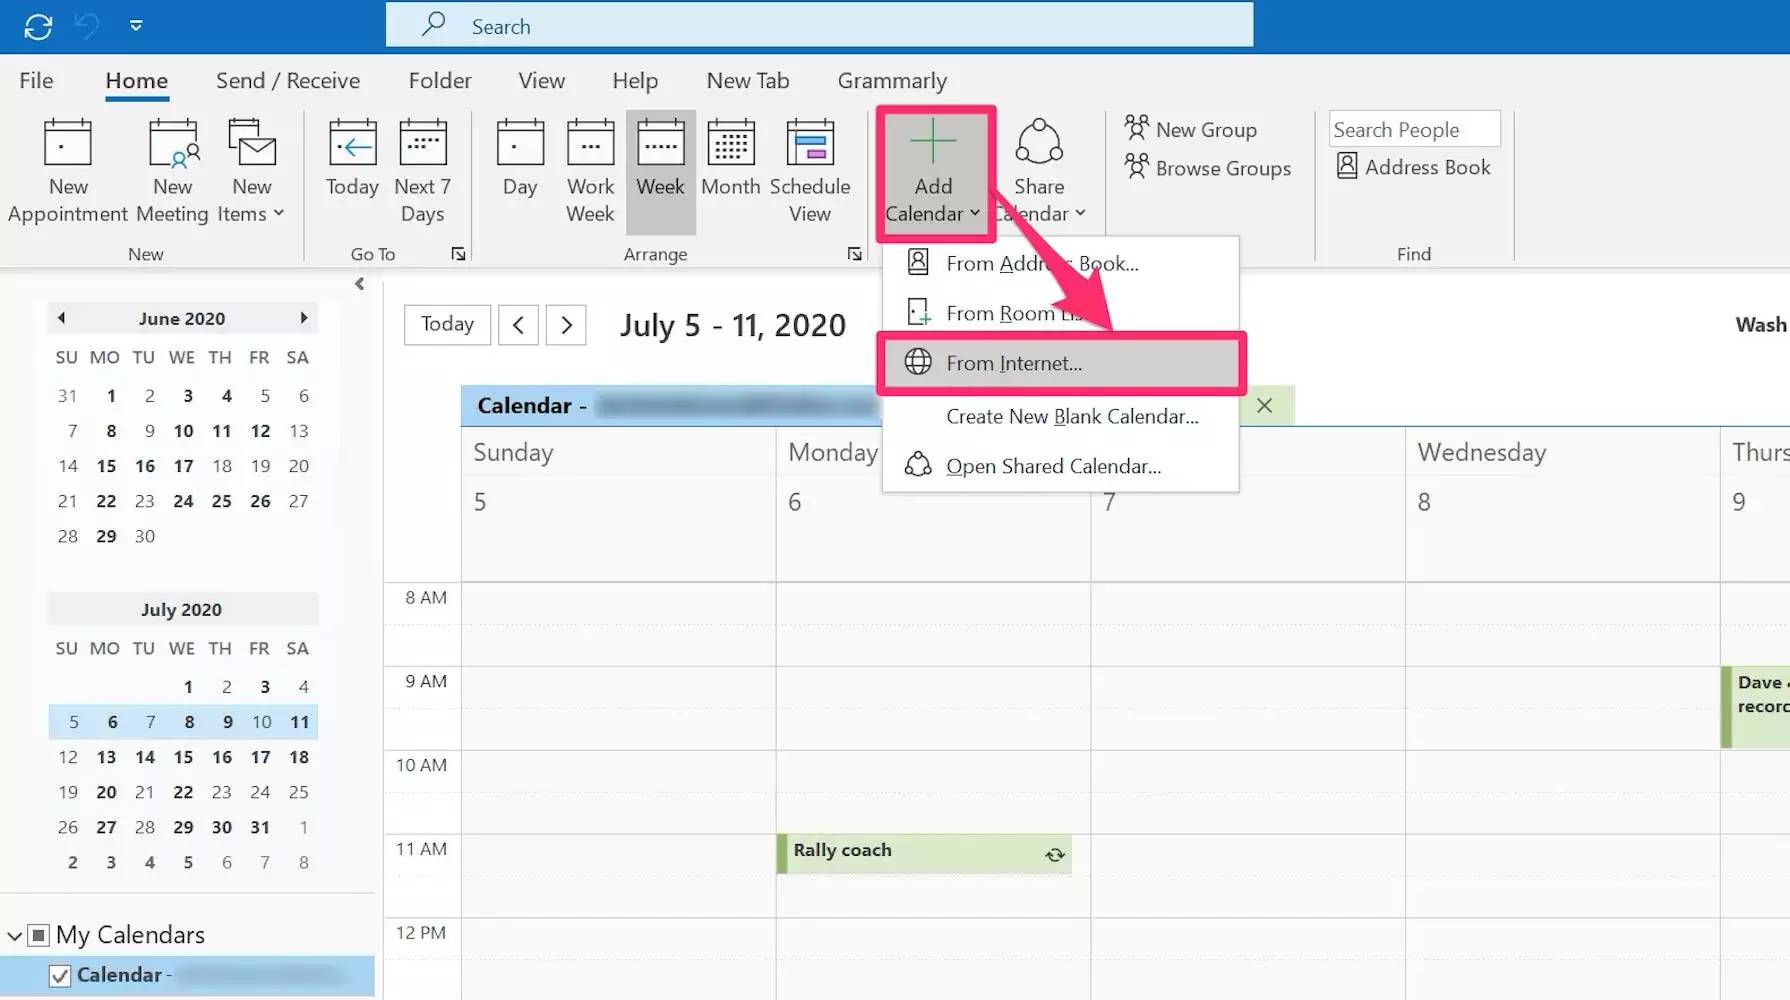Go to next week with forward arrow
The image size is (1790, 1000).
[566, 325]
